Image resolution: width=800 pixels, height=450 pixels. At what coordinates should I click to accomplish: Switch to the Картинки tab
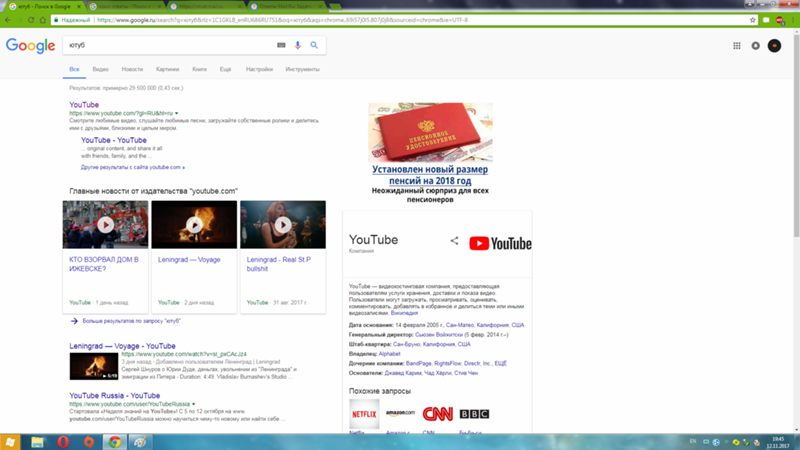tap(167, 69)
